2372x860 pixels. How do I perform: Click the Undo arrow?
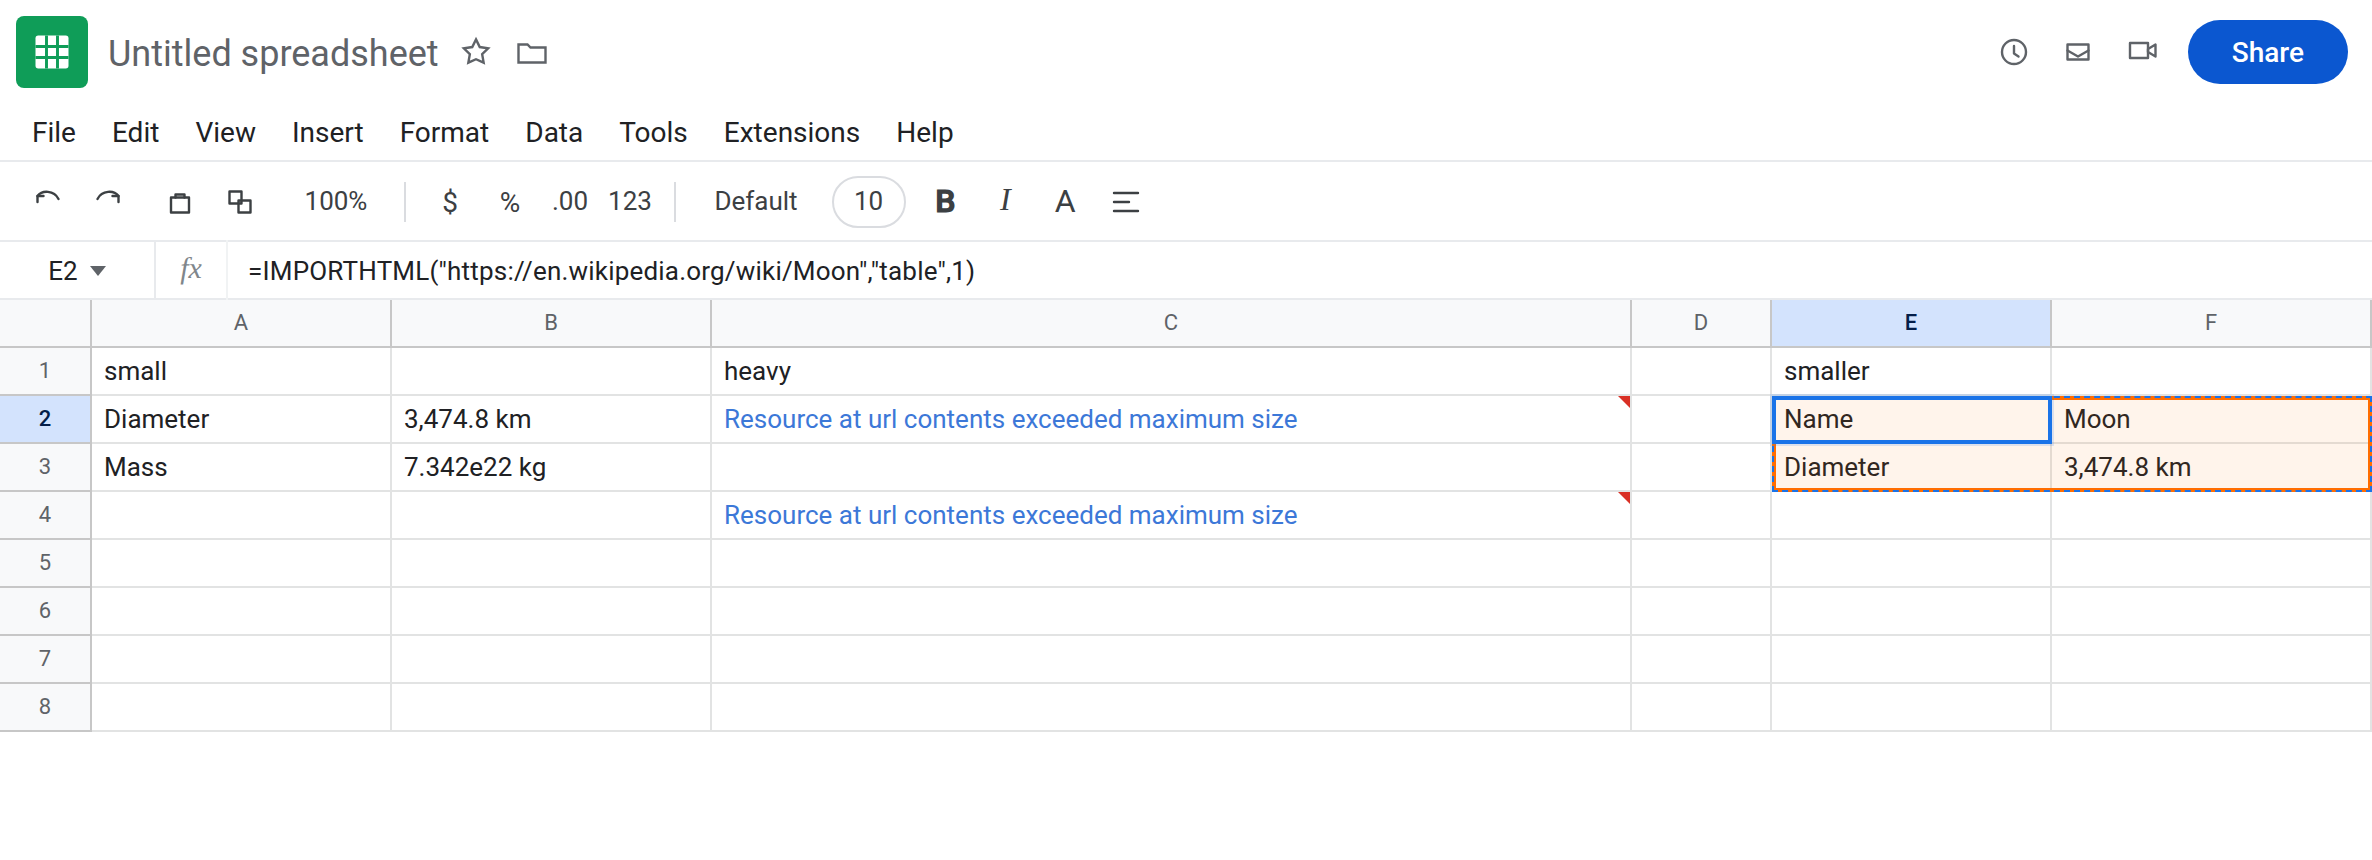pos(48,201)
